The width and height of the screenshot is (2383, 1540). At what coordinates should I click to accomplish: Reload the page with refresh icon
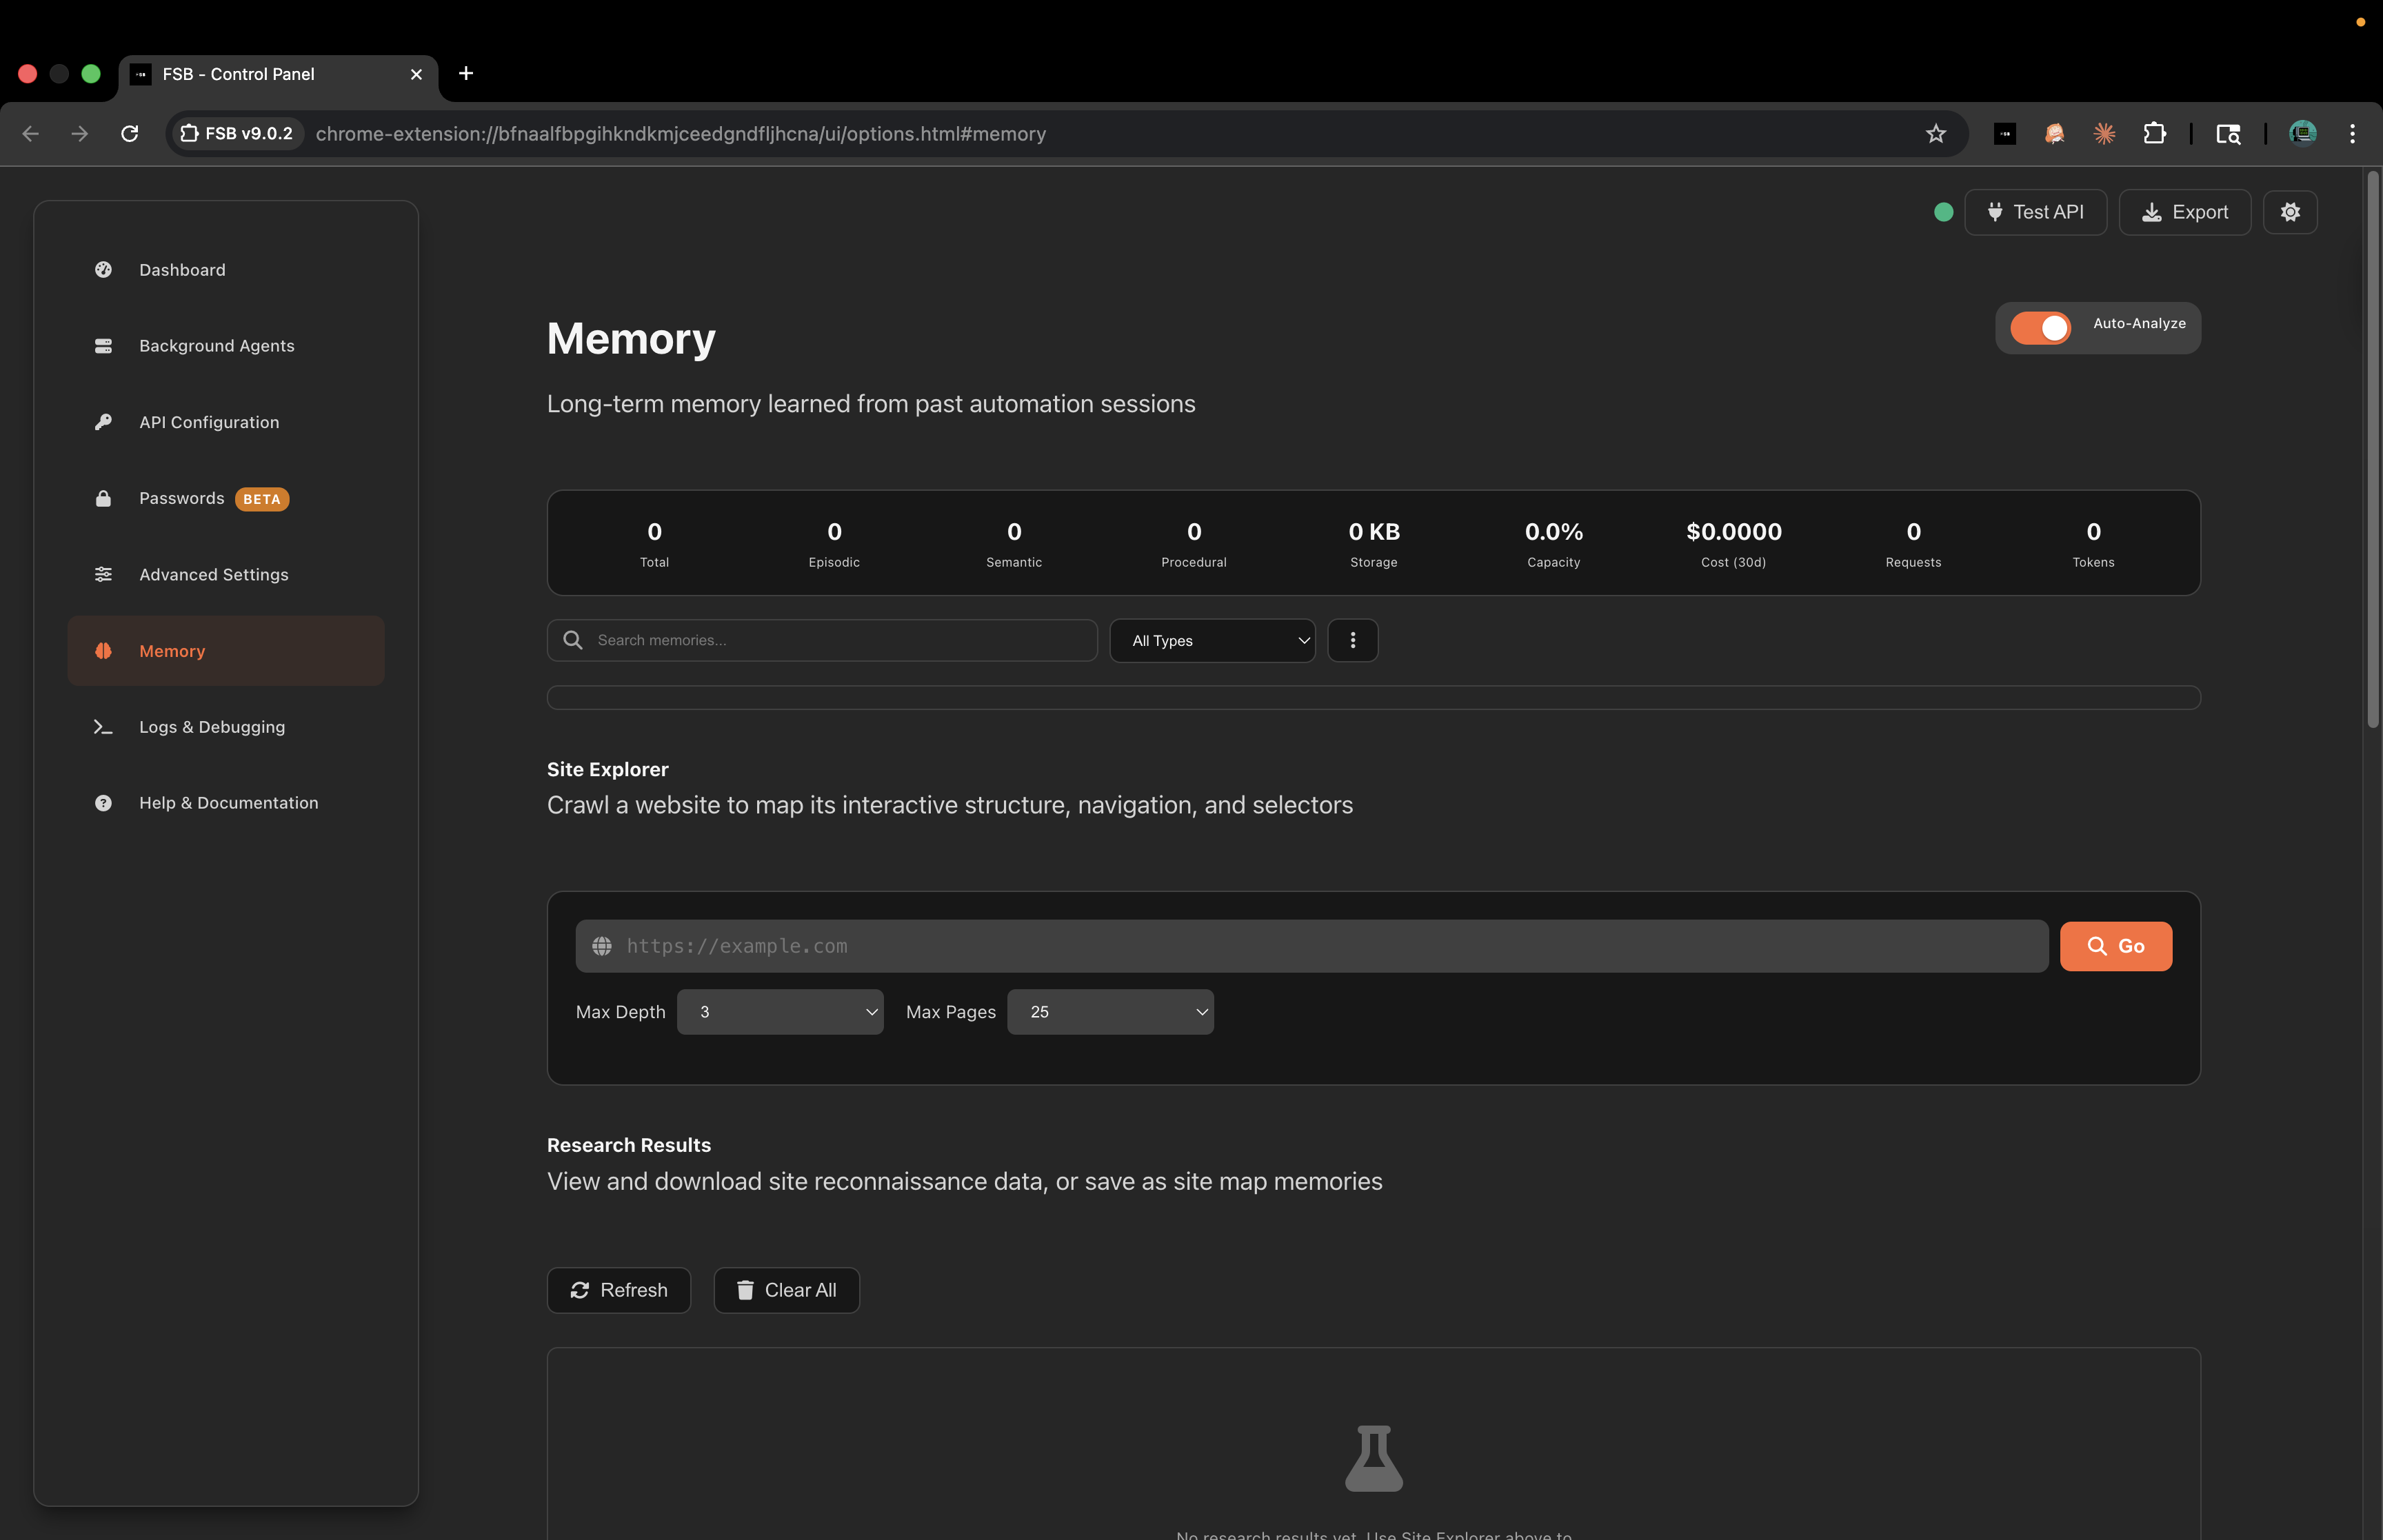click(130, 134)
